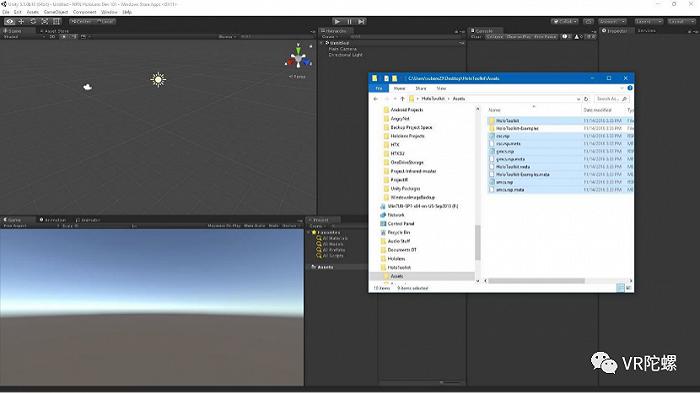The image size is (700, 394).
Task: Select the Rect Transform tool
Action: tap(56, 21)
